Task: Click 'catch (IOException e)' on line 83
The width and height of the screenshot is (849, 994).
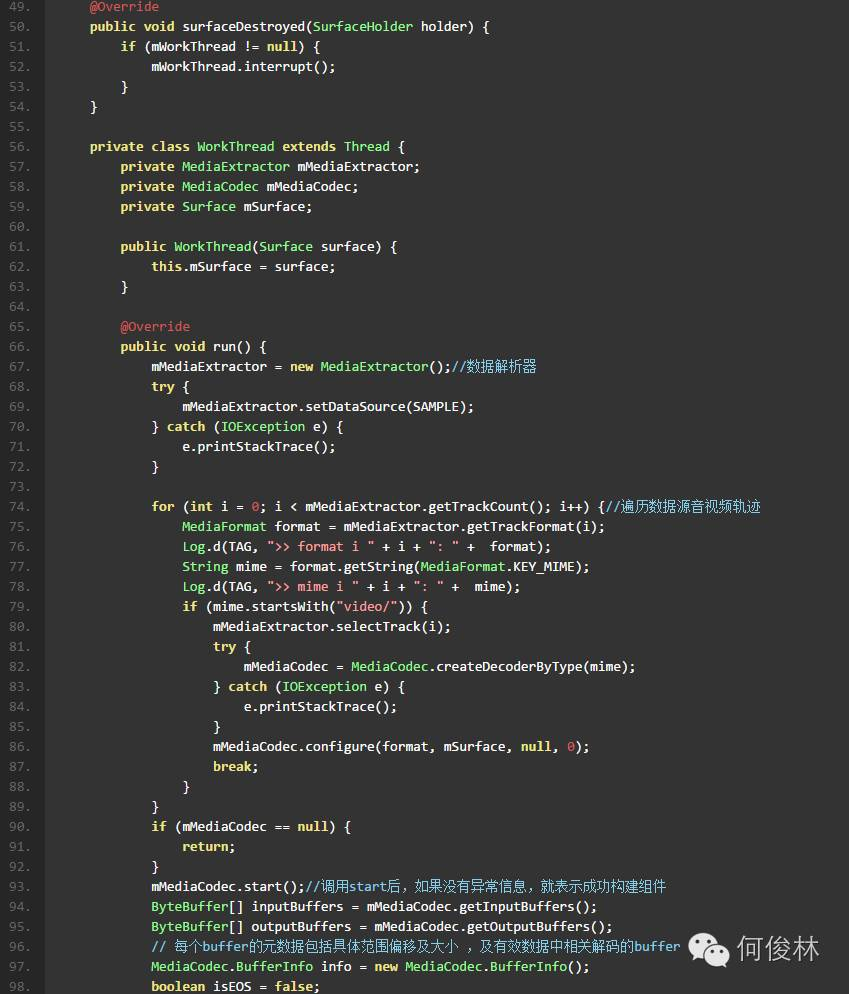Action: tap(309, 687)
